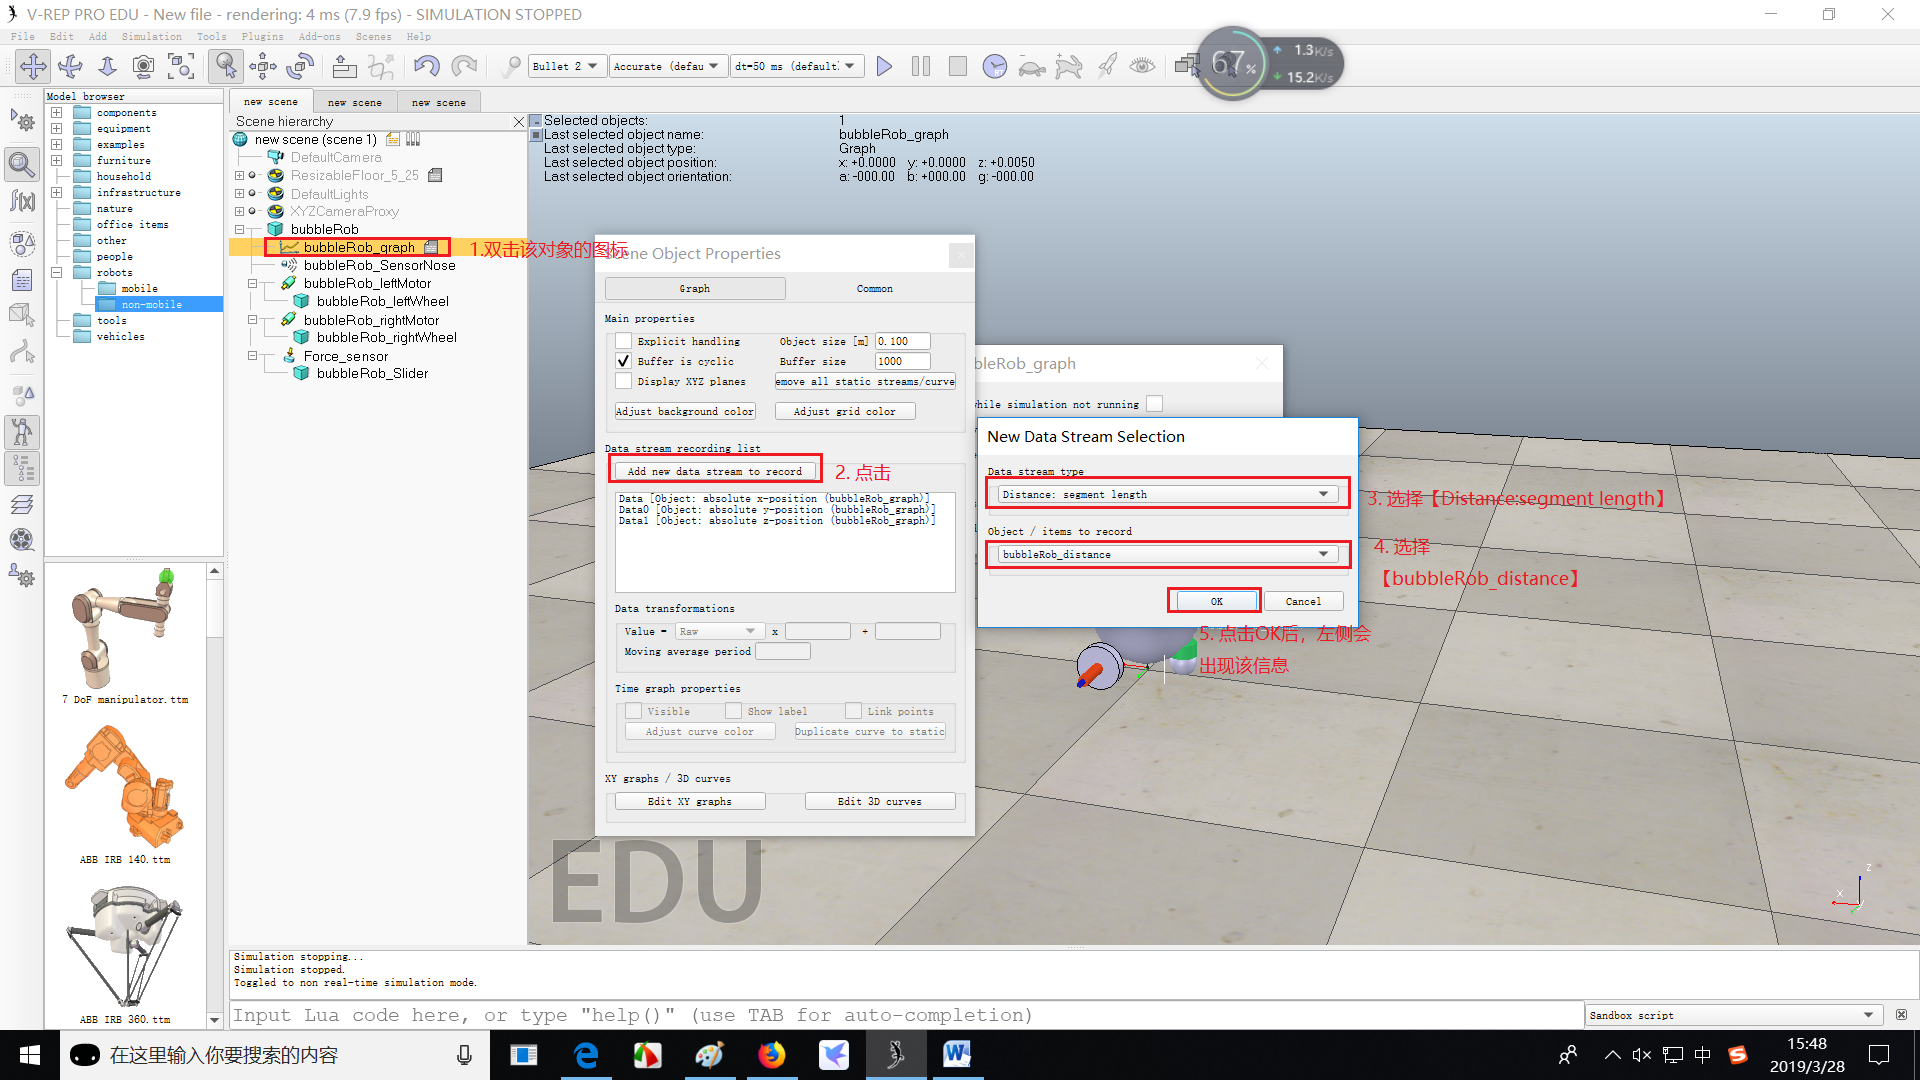This screenshot has width=1920, height=1080.
Task: Click the toggle visualization eye icon
Action: (x=1142, y=66)
